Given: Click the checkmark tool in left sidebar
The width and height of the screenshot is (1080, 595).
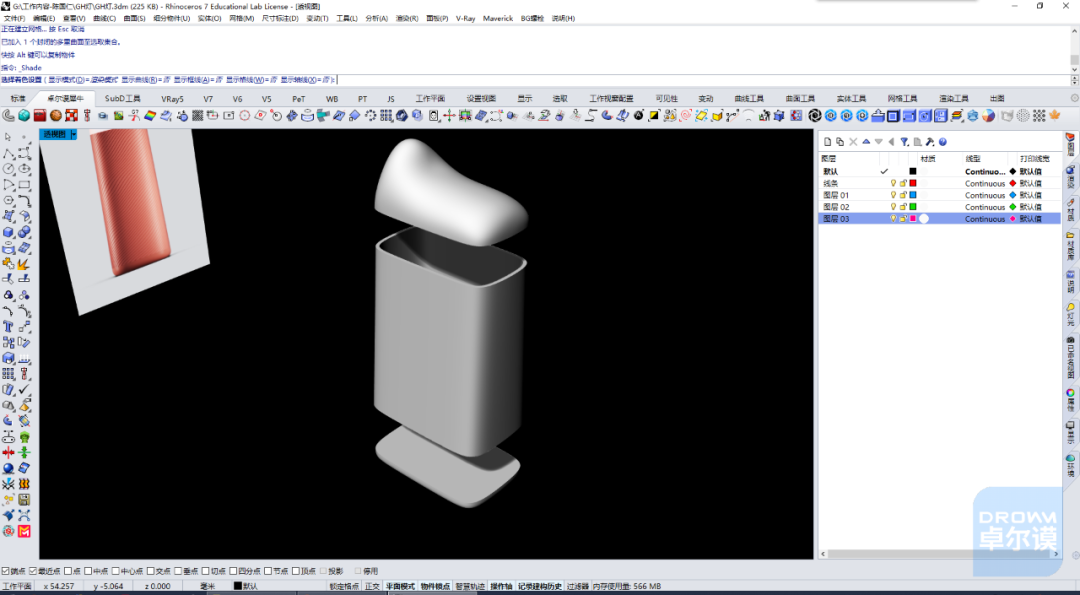Looking at the screenshot, I should [x=24, y=390].
